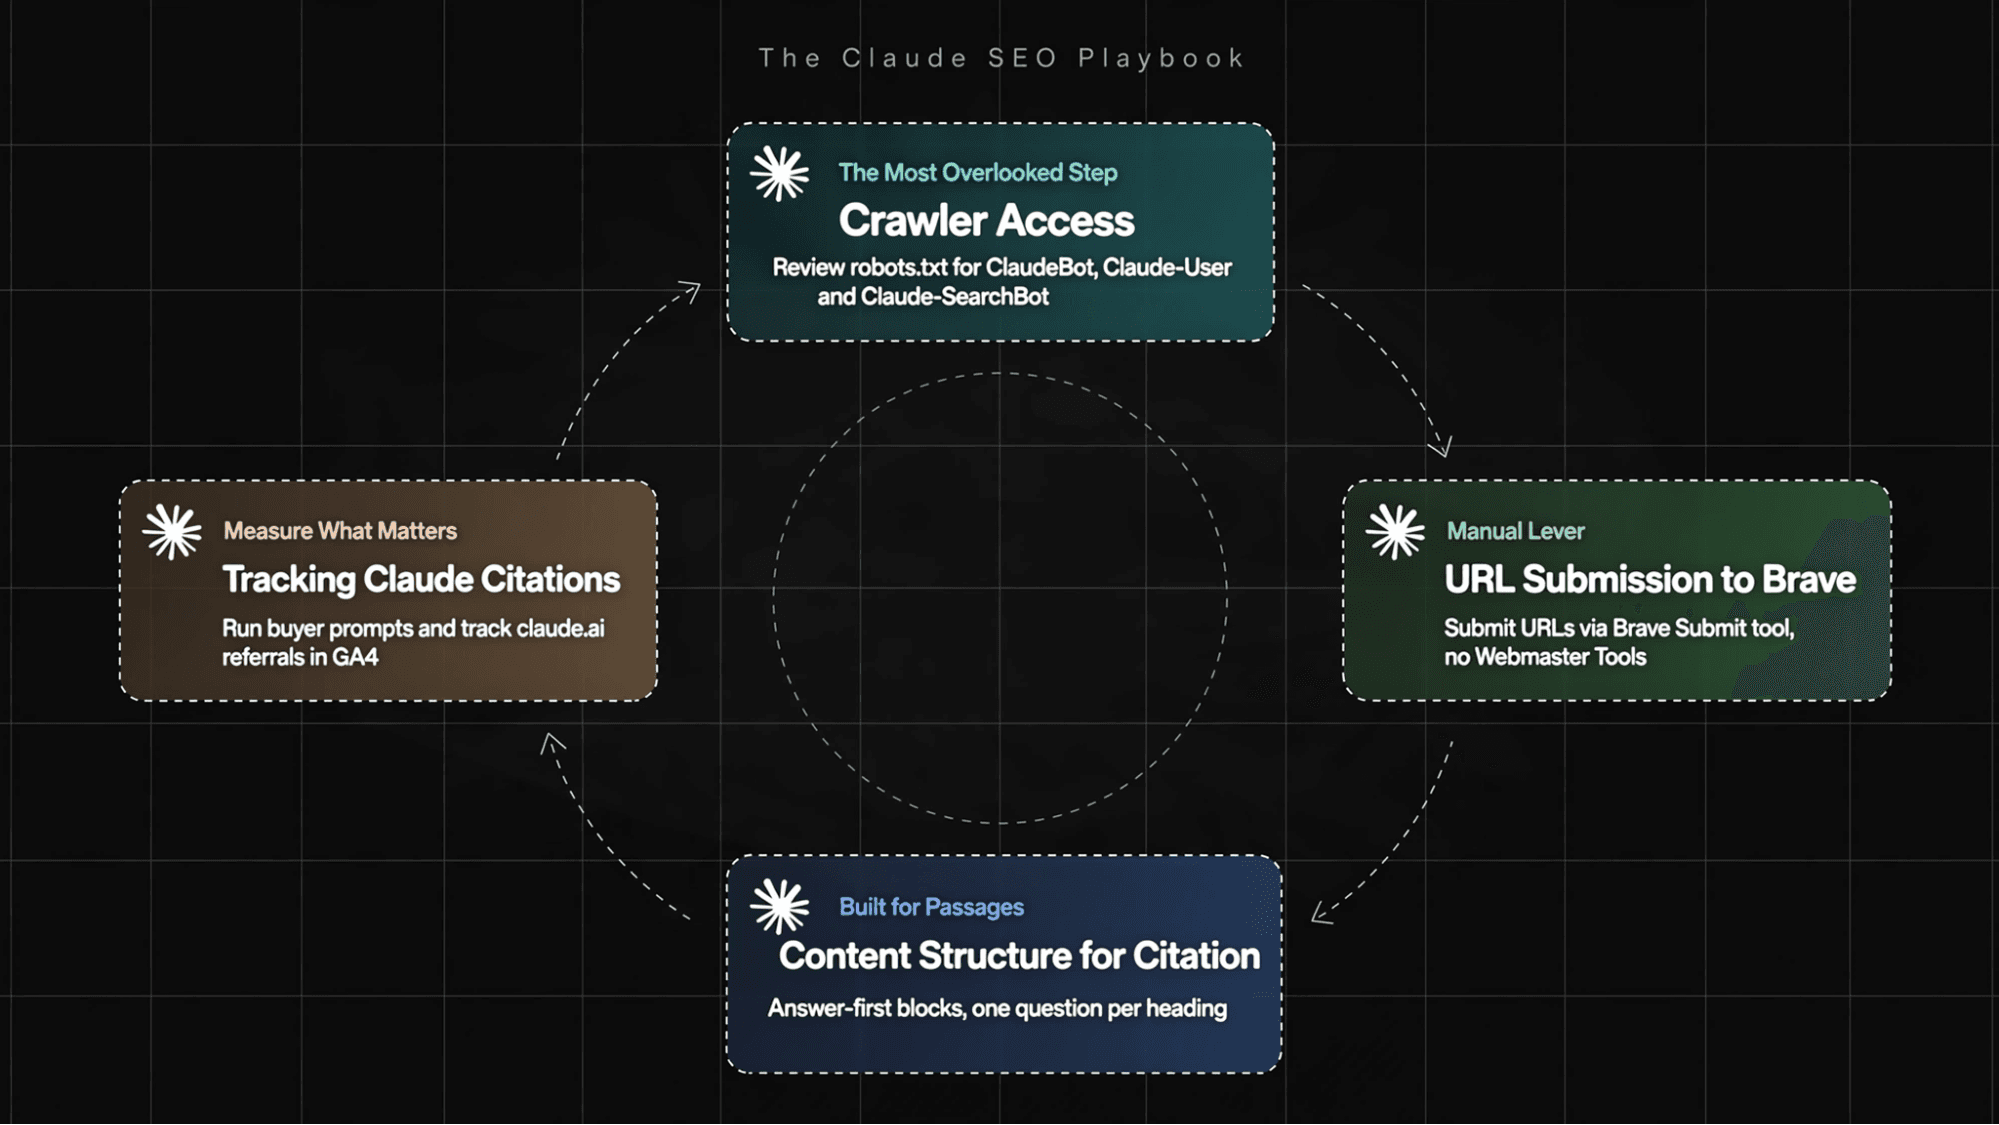Click the starburst icon in Content Structure card

click(x=780, y=906)
